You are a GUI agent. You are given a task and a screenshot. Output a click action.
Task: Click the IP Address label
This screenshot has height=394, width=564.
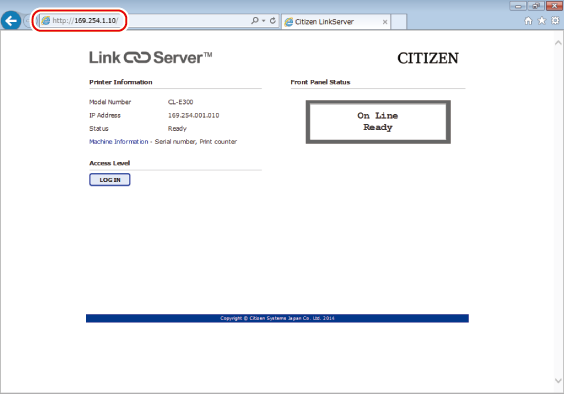pos(105,115)
